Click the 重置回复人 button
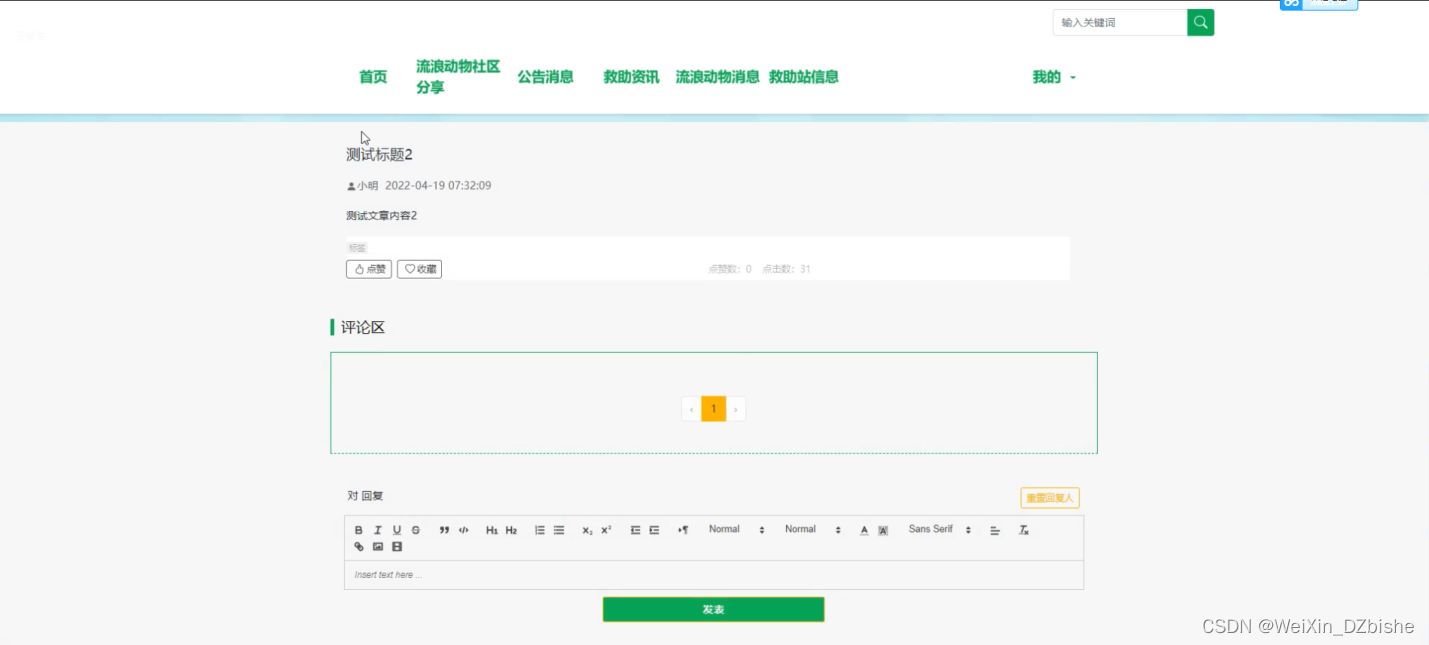 click(x=1050, y=498)
